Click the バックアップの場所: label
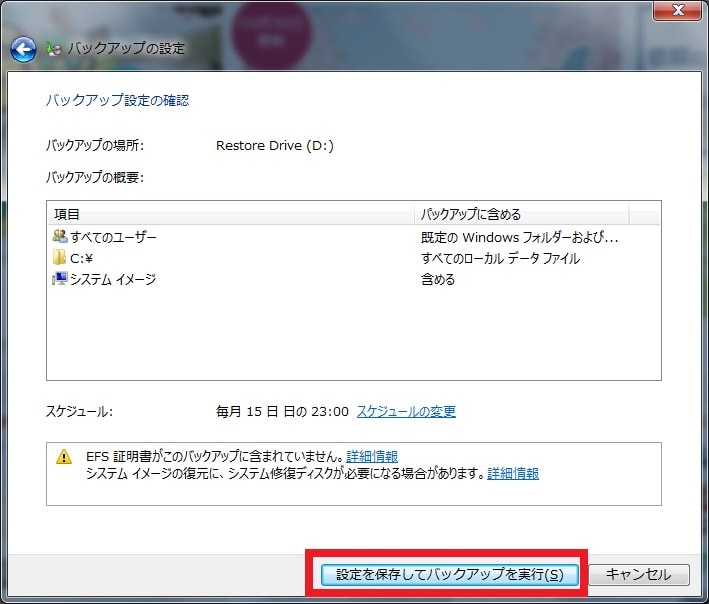 point(95,146)
